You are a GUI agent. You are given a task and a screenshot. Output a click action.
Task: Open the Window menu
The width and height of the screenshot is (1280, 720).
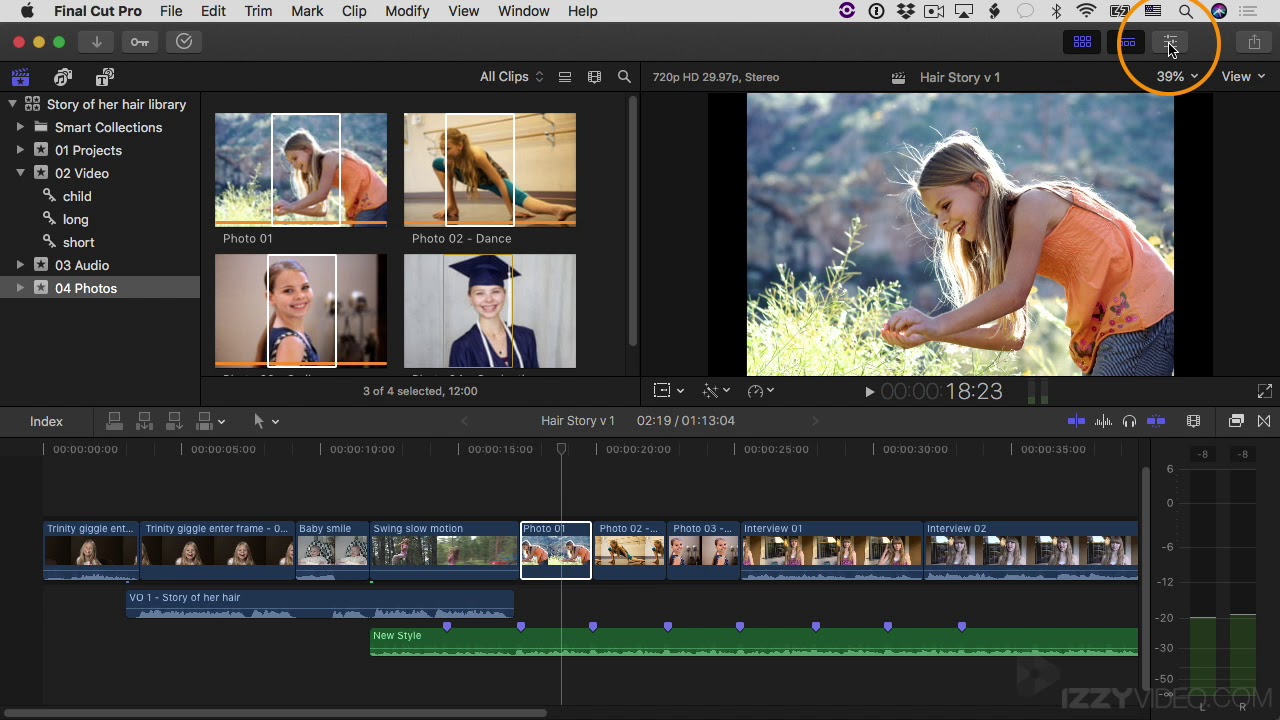[524, 11]
